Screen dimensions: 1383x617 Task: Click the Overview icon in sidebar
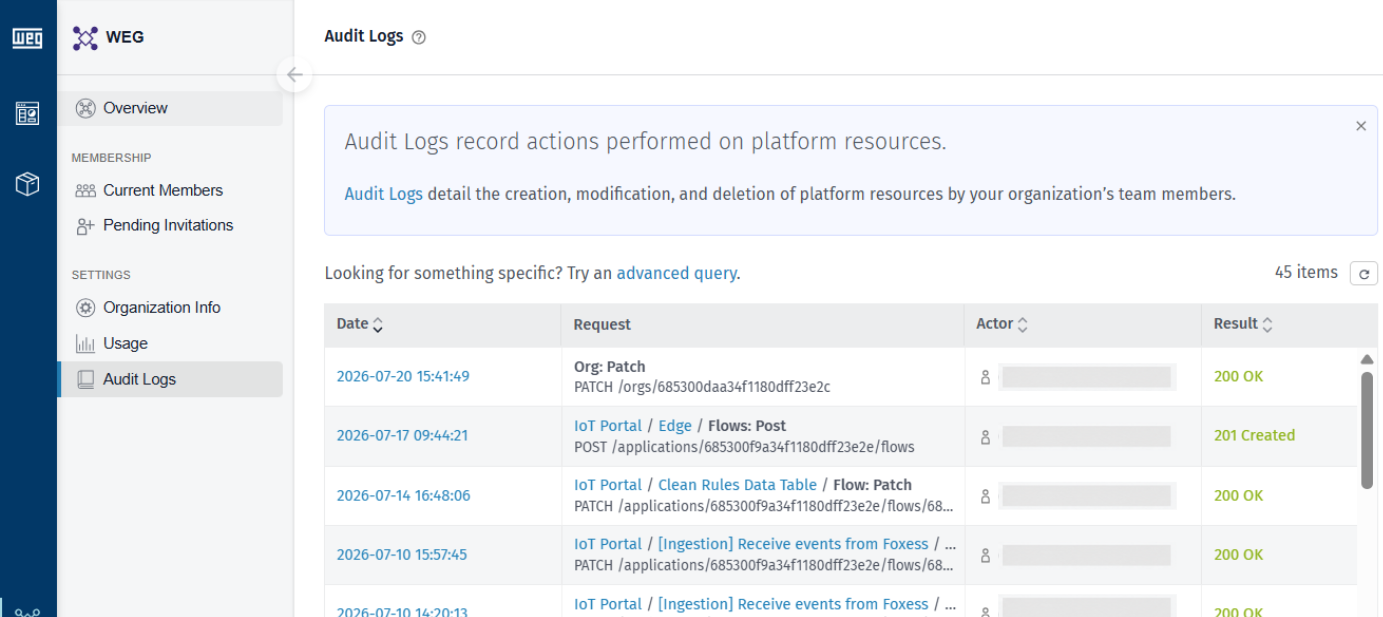point(86,108)
